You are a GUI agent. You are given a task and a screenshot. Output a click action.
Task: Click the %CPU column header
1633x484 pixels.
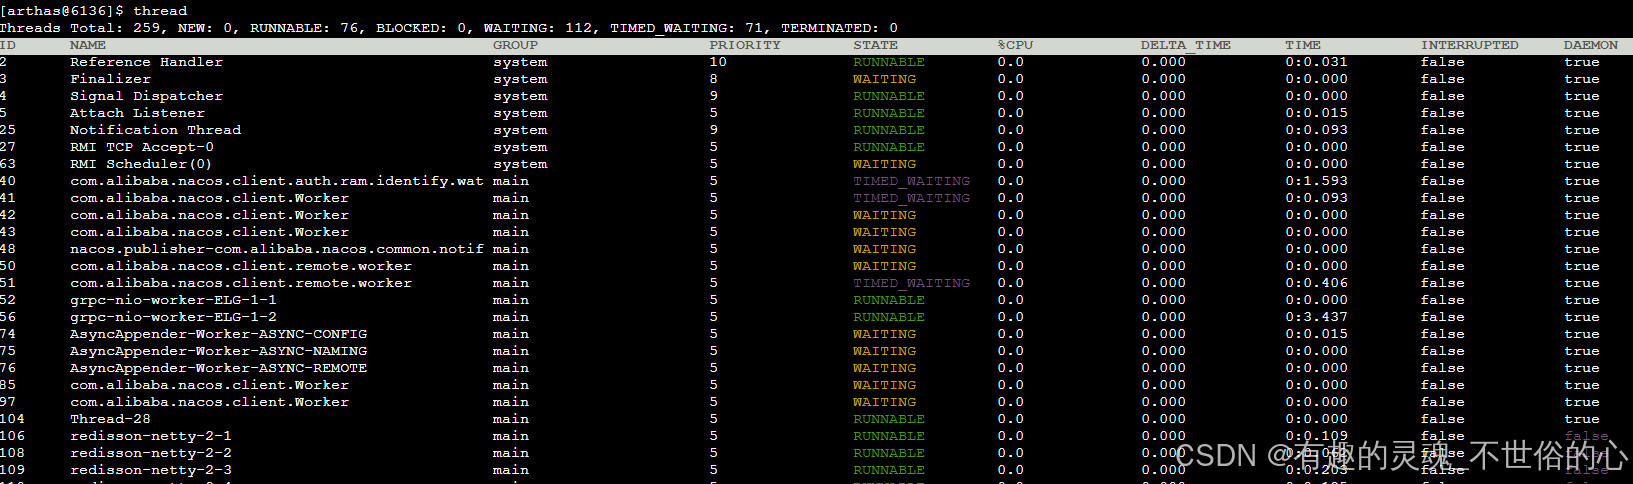1015,45
